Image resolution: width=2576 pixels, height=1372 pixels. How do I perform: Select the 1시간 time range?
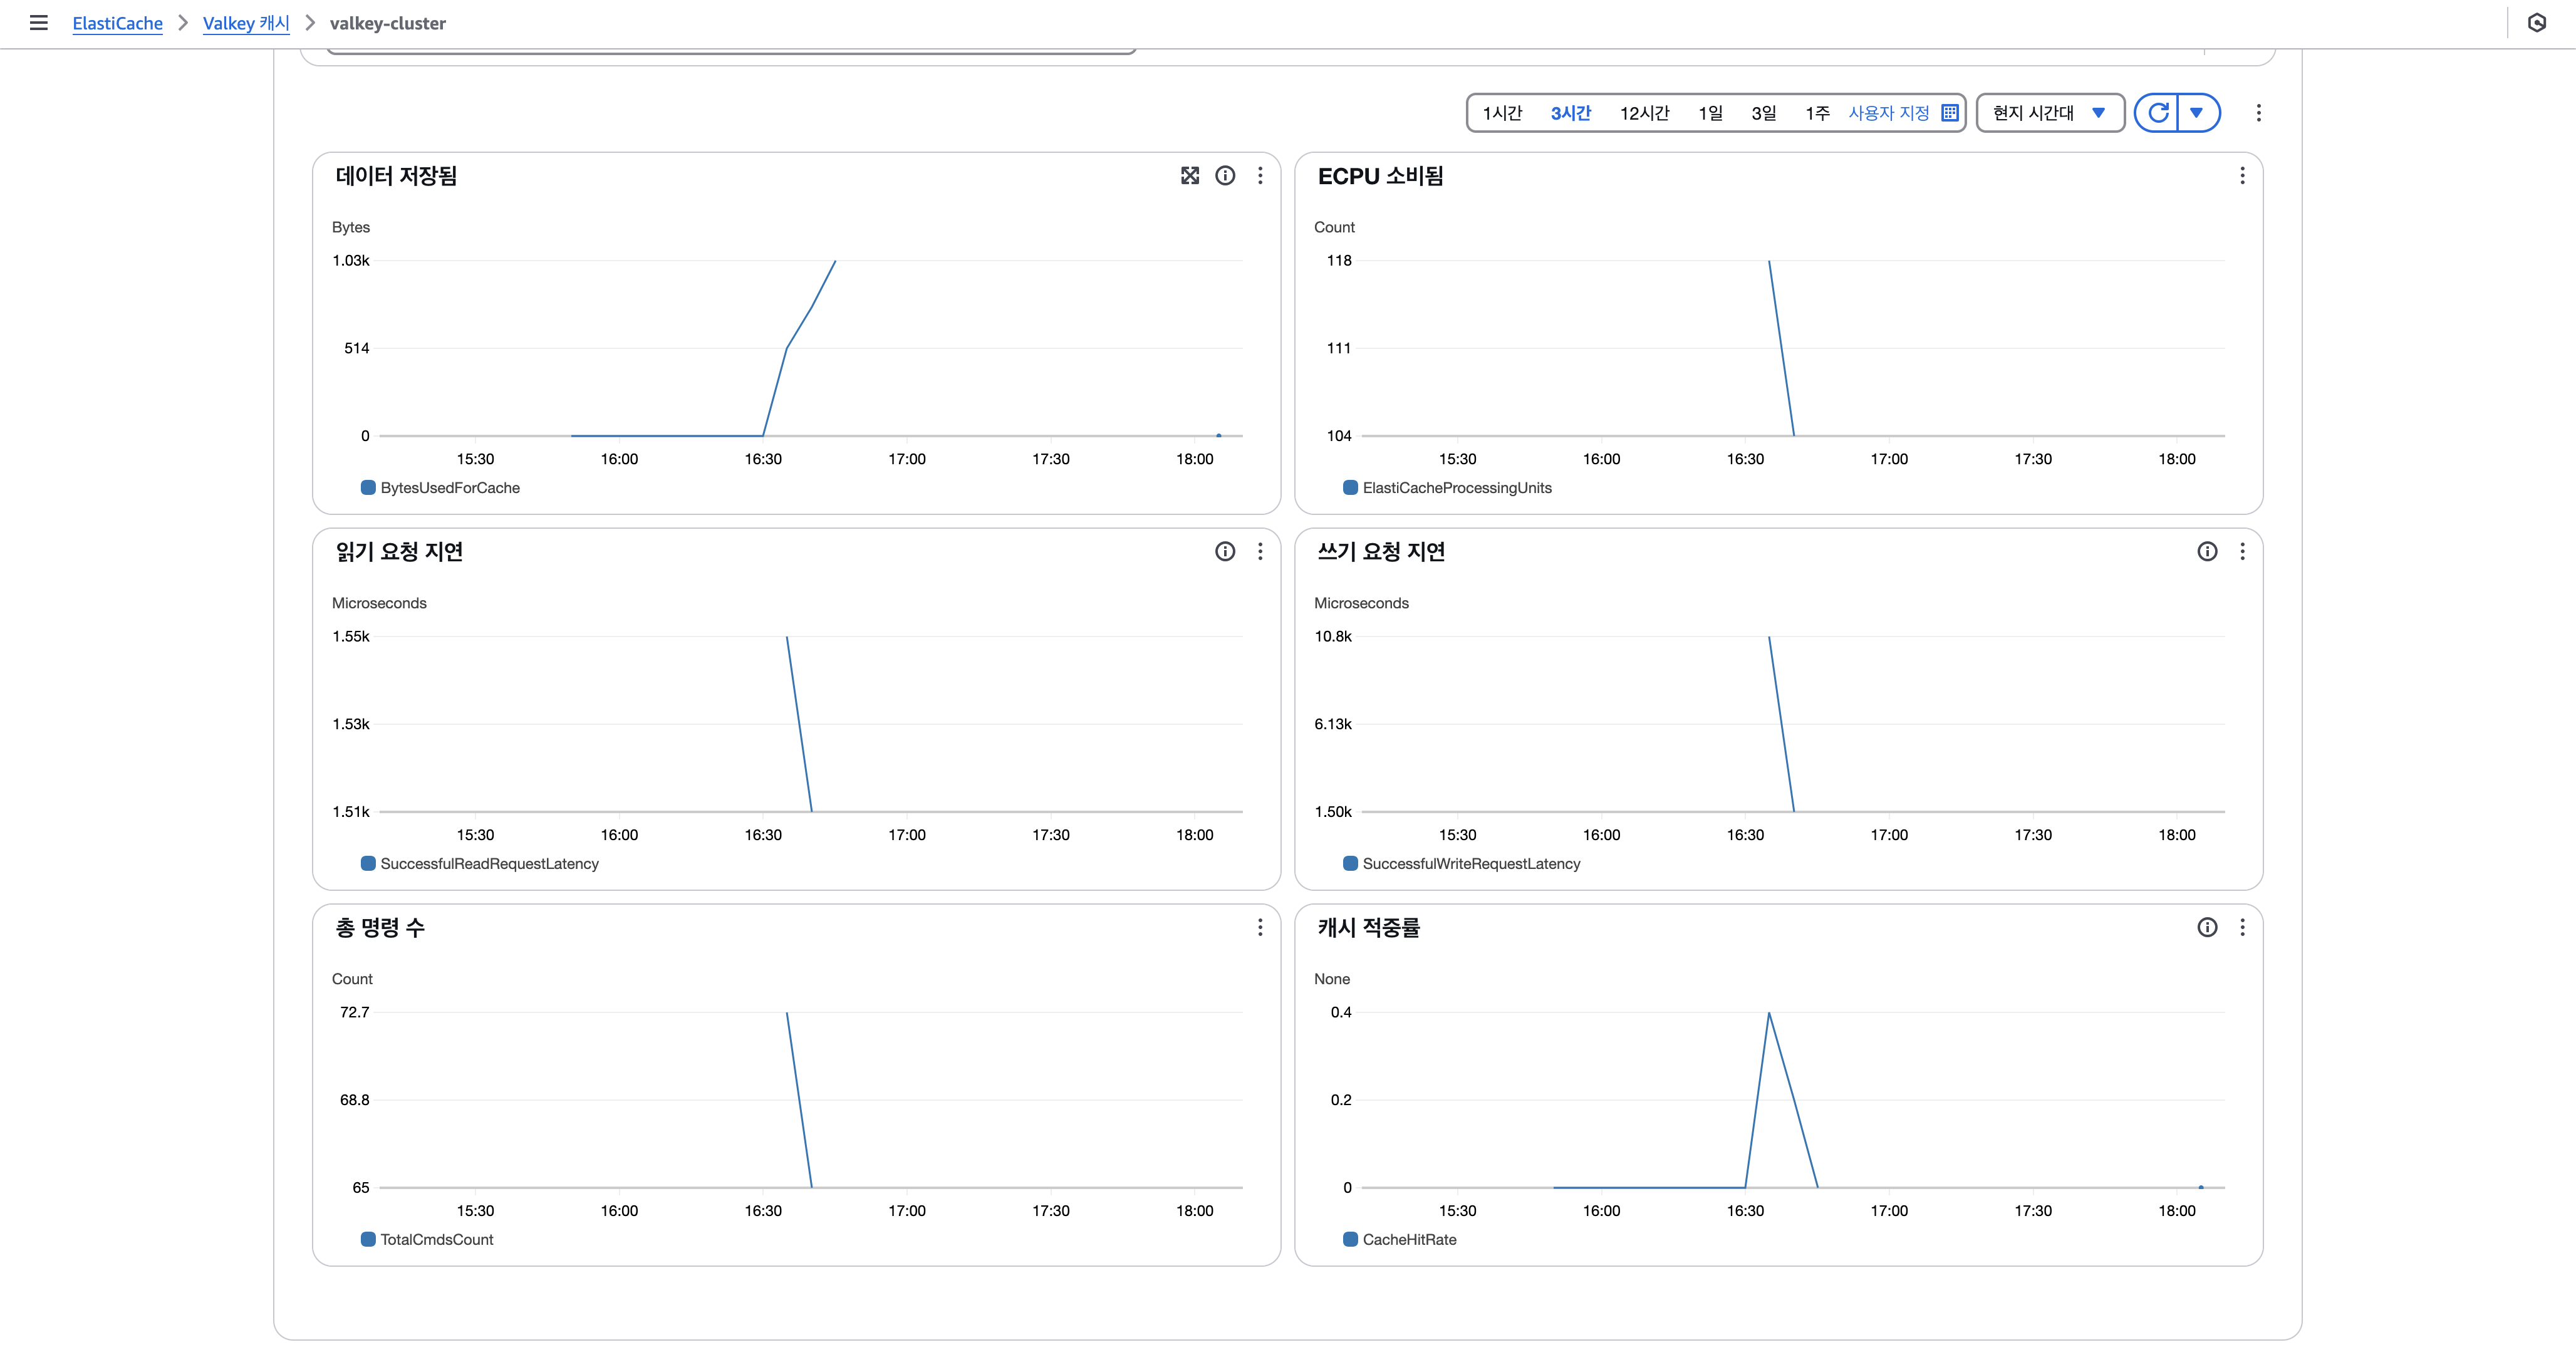[1502, 113]
